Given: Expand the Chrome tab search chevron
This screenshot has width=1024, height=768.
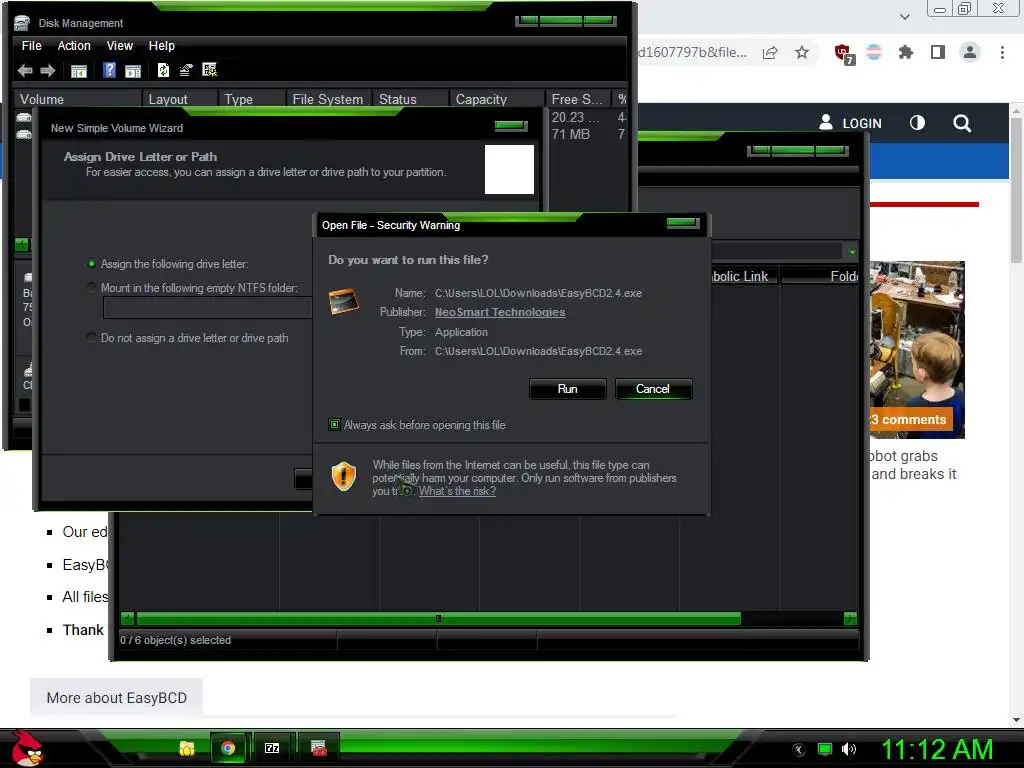Looking at the screenshot, I should click(904, 16).
